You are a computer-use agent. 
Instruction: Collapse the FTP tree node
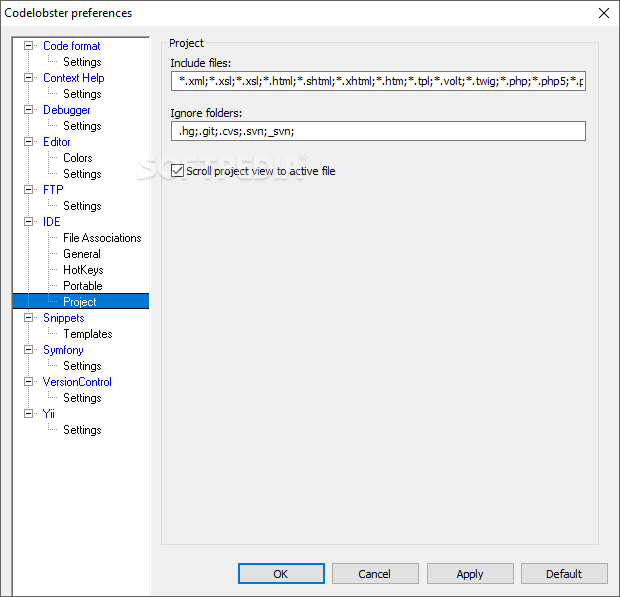pos(28,190)
